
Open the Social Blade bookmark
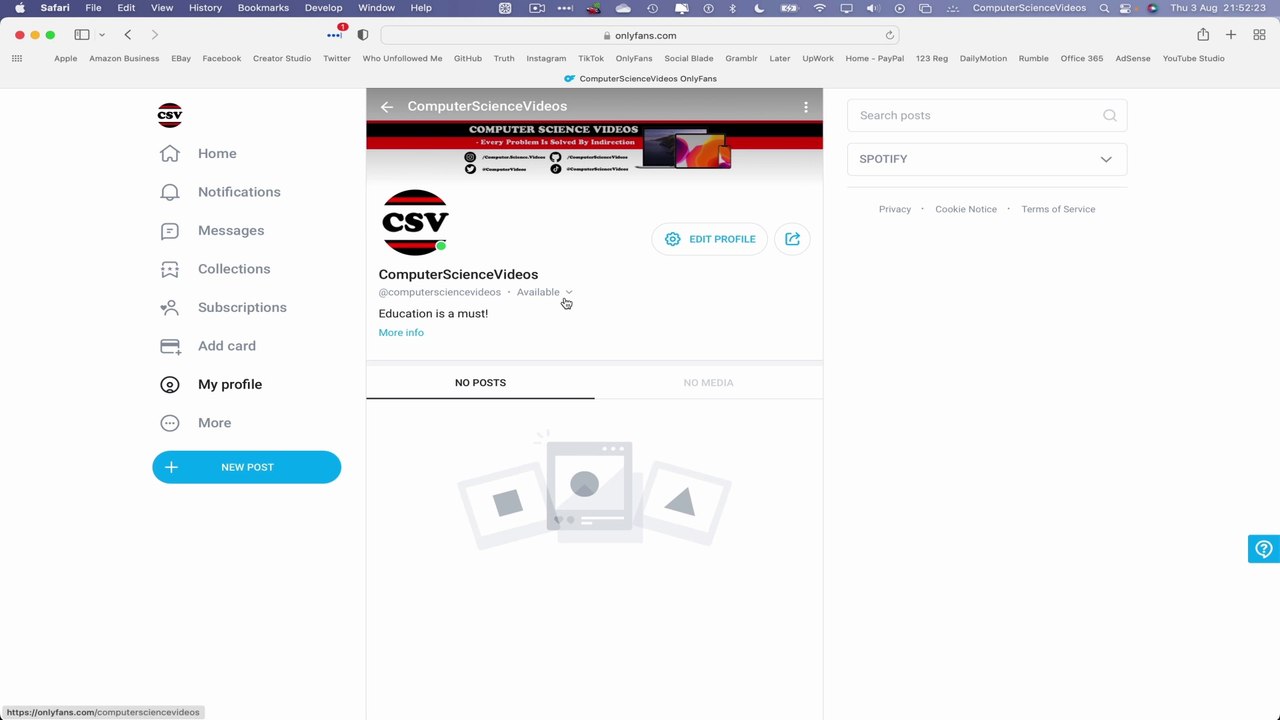pos(689,58)
